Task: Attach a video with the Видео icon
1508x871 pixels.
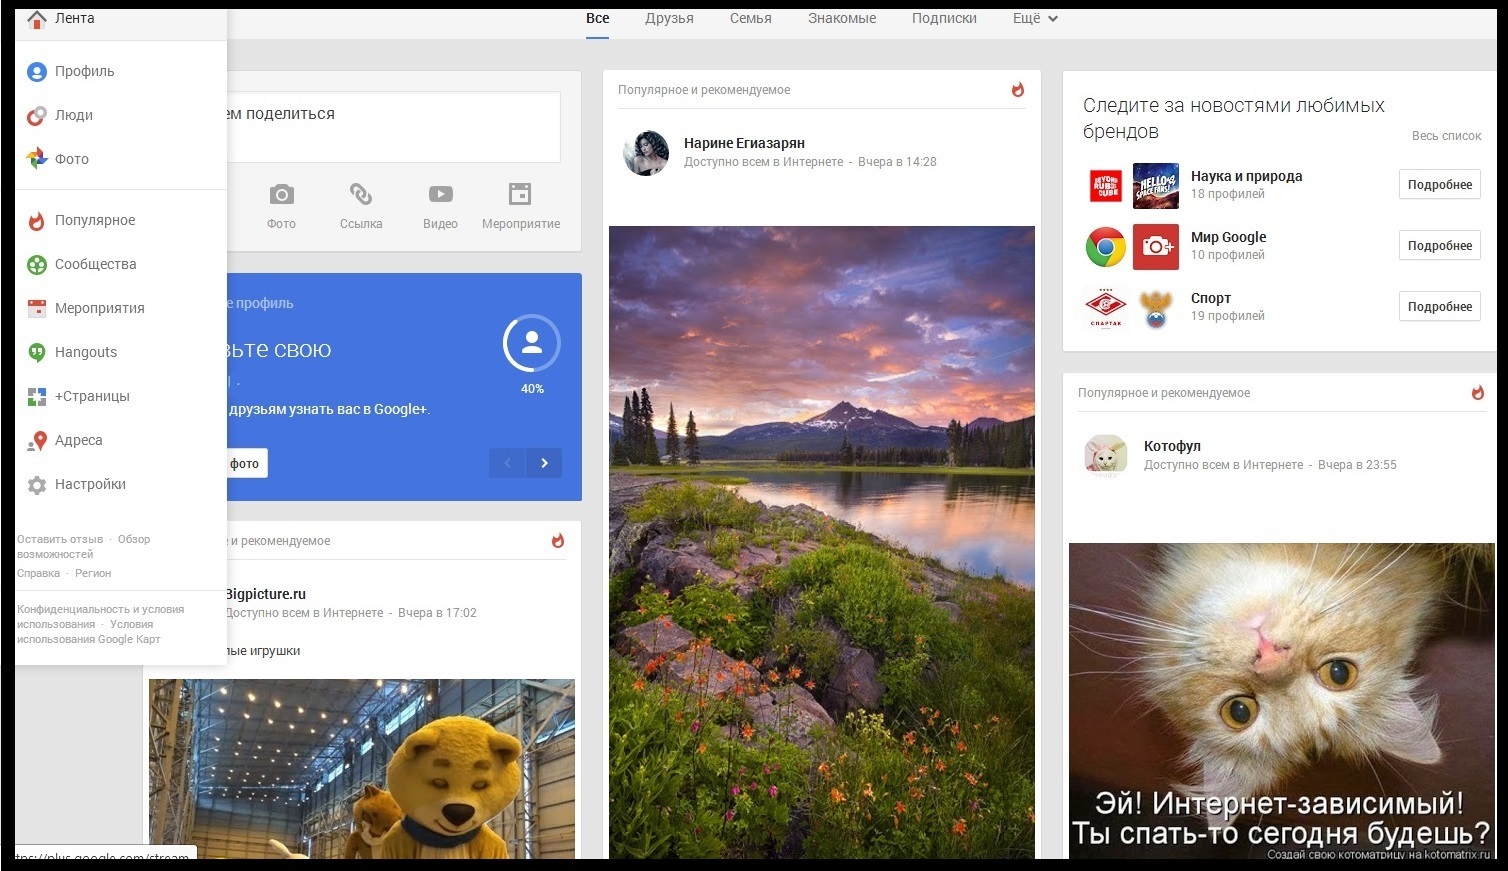Action: click(440, 194)
